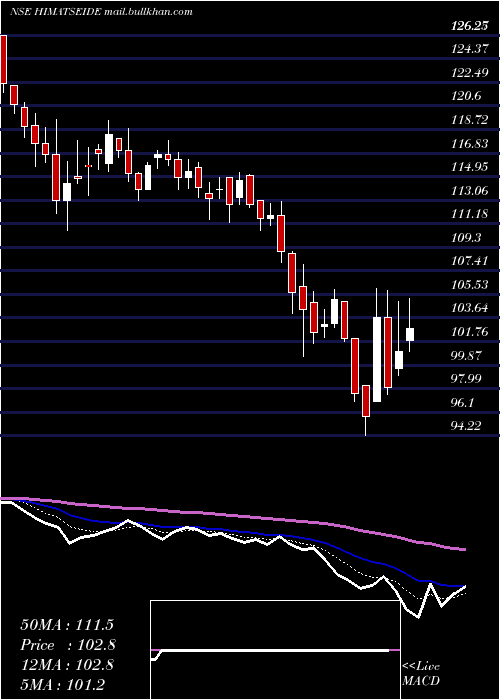Select the 109.3 price axis label
Image resolution: width=500 pixels, height=700 pixels.
tap(466, 238)
